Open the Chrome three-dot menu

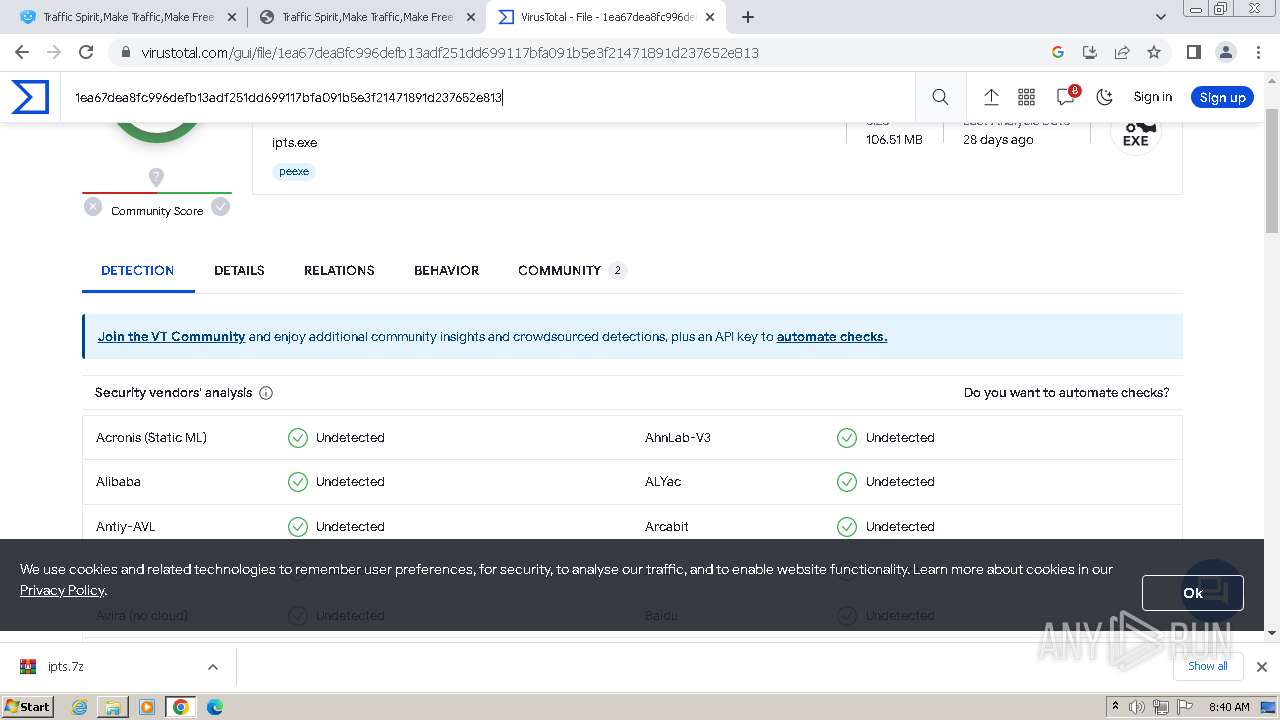(1257, 53)
